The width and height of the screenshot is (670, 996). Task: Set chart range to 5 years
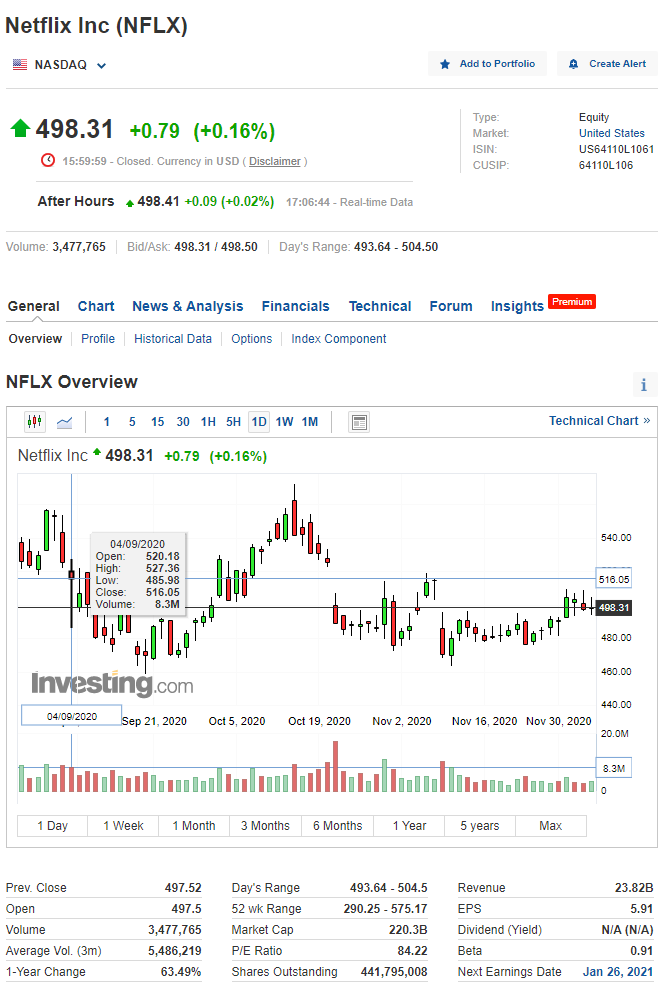click(x=479, y=826)
